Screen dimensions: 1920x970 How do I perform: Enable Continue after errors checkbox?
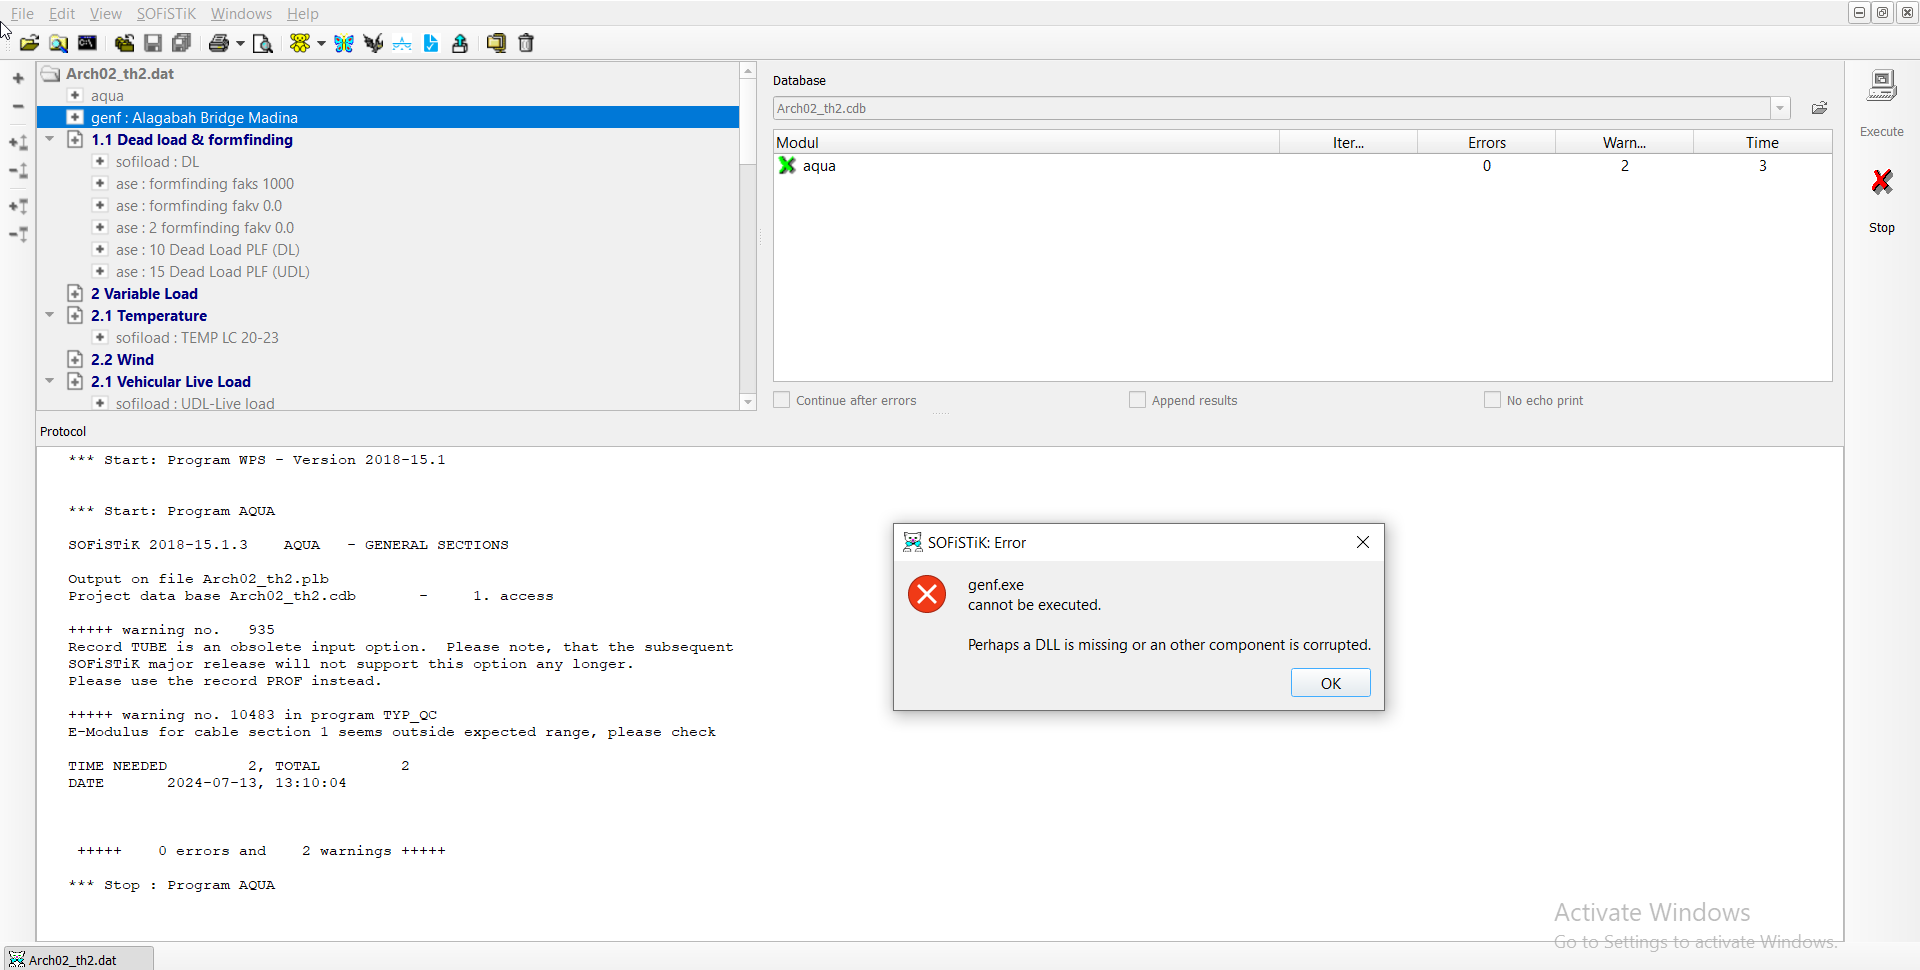click(782, 400)
